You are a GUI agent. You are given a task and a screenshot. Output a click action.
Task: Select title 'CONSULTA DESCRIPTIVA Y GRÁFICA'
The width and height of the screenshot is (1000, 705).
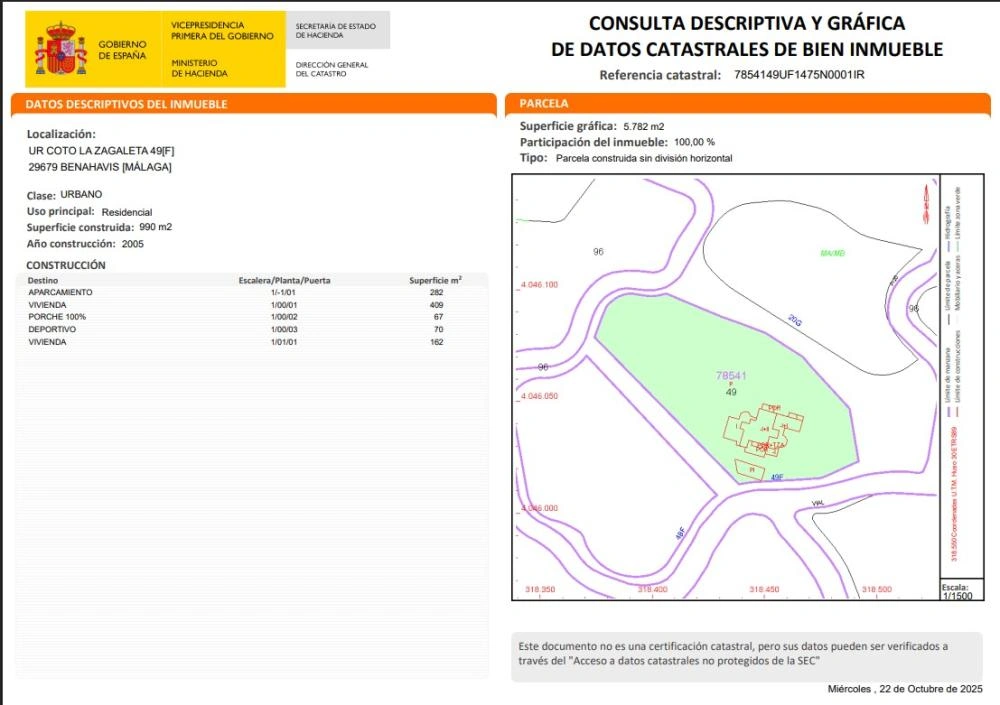click(747, 23)
